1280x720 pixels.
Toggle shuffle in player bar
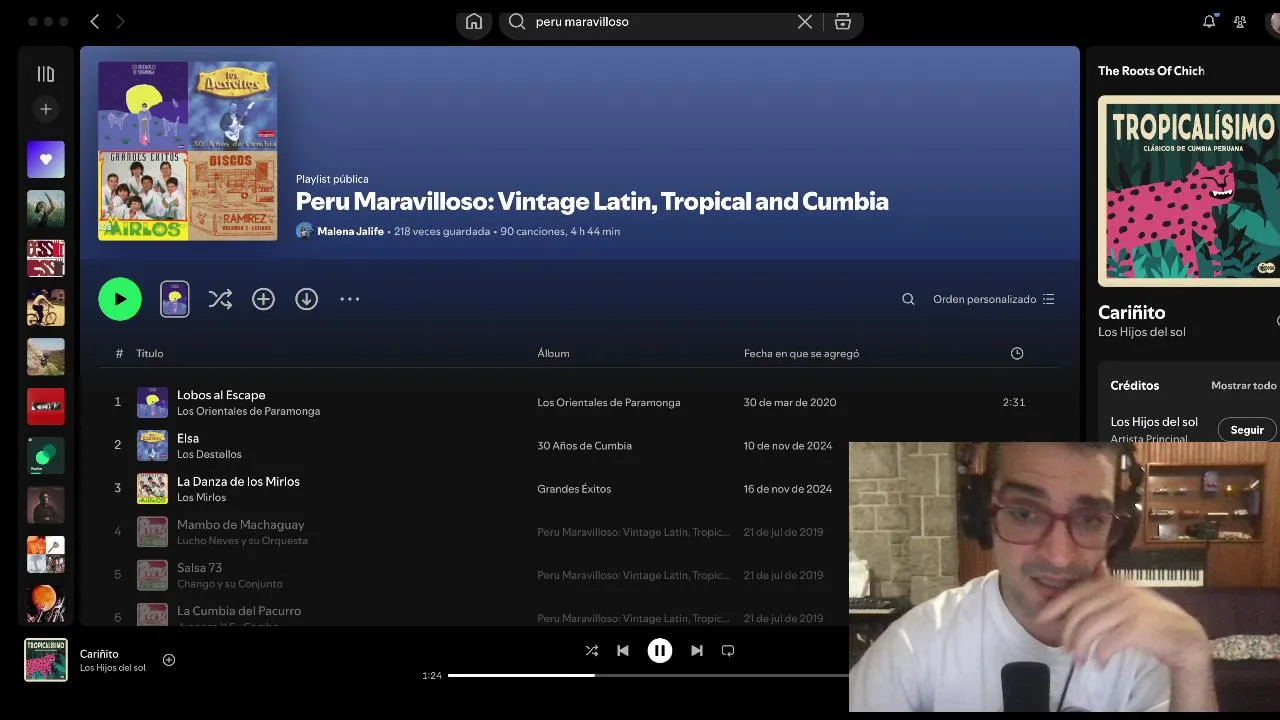tap(592, 650)
